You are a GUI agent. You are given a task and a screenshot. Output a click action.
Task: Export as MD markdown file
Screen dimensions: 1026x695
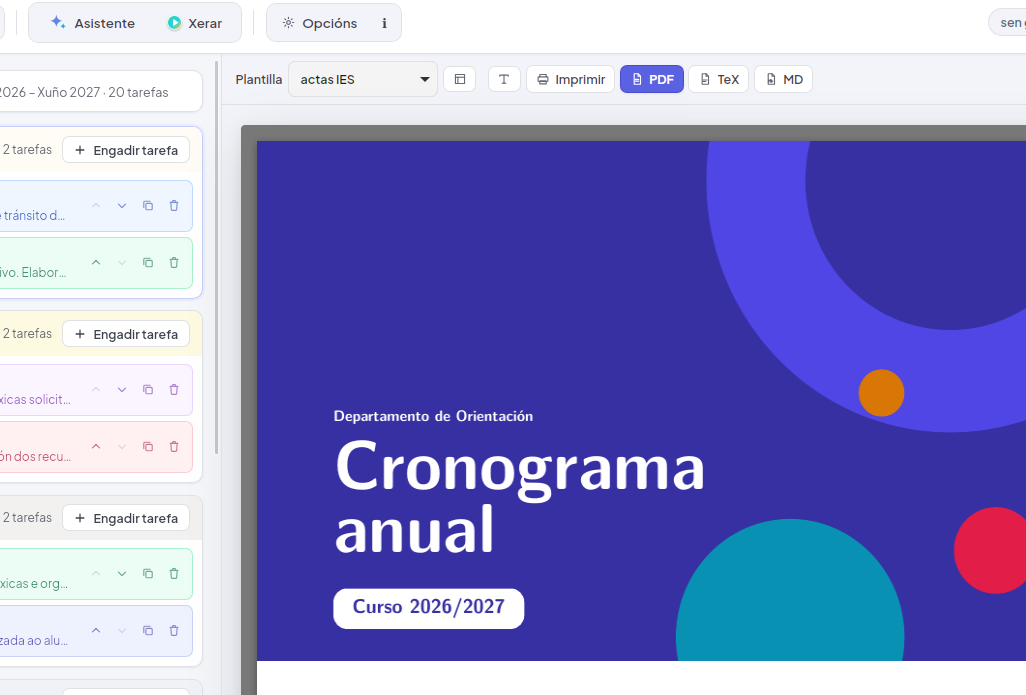click(783, 79)
